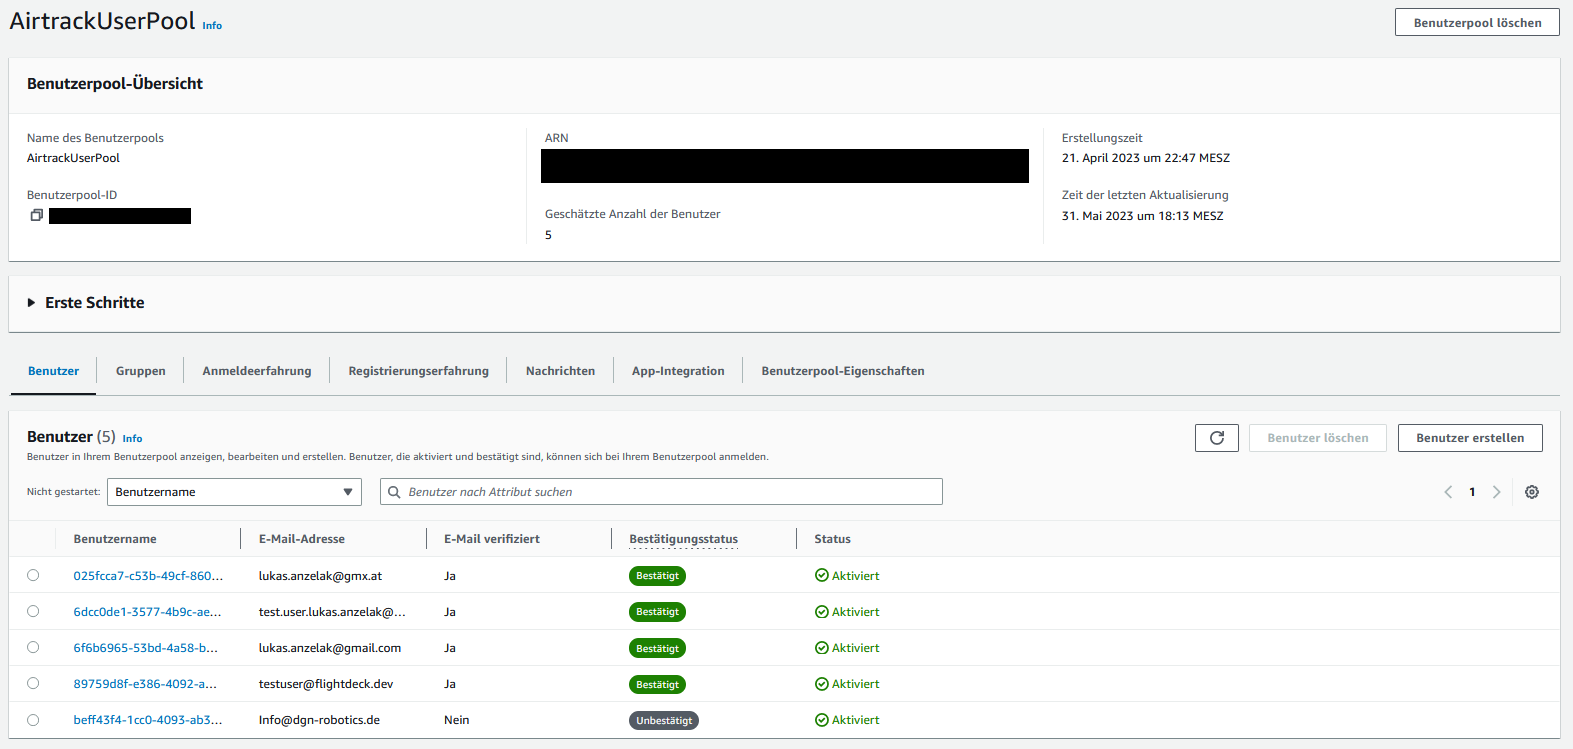Click Benutzer erstellen button
The width and height of the screenshot is (1573, 749).
(1470, 438)
